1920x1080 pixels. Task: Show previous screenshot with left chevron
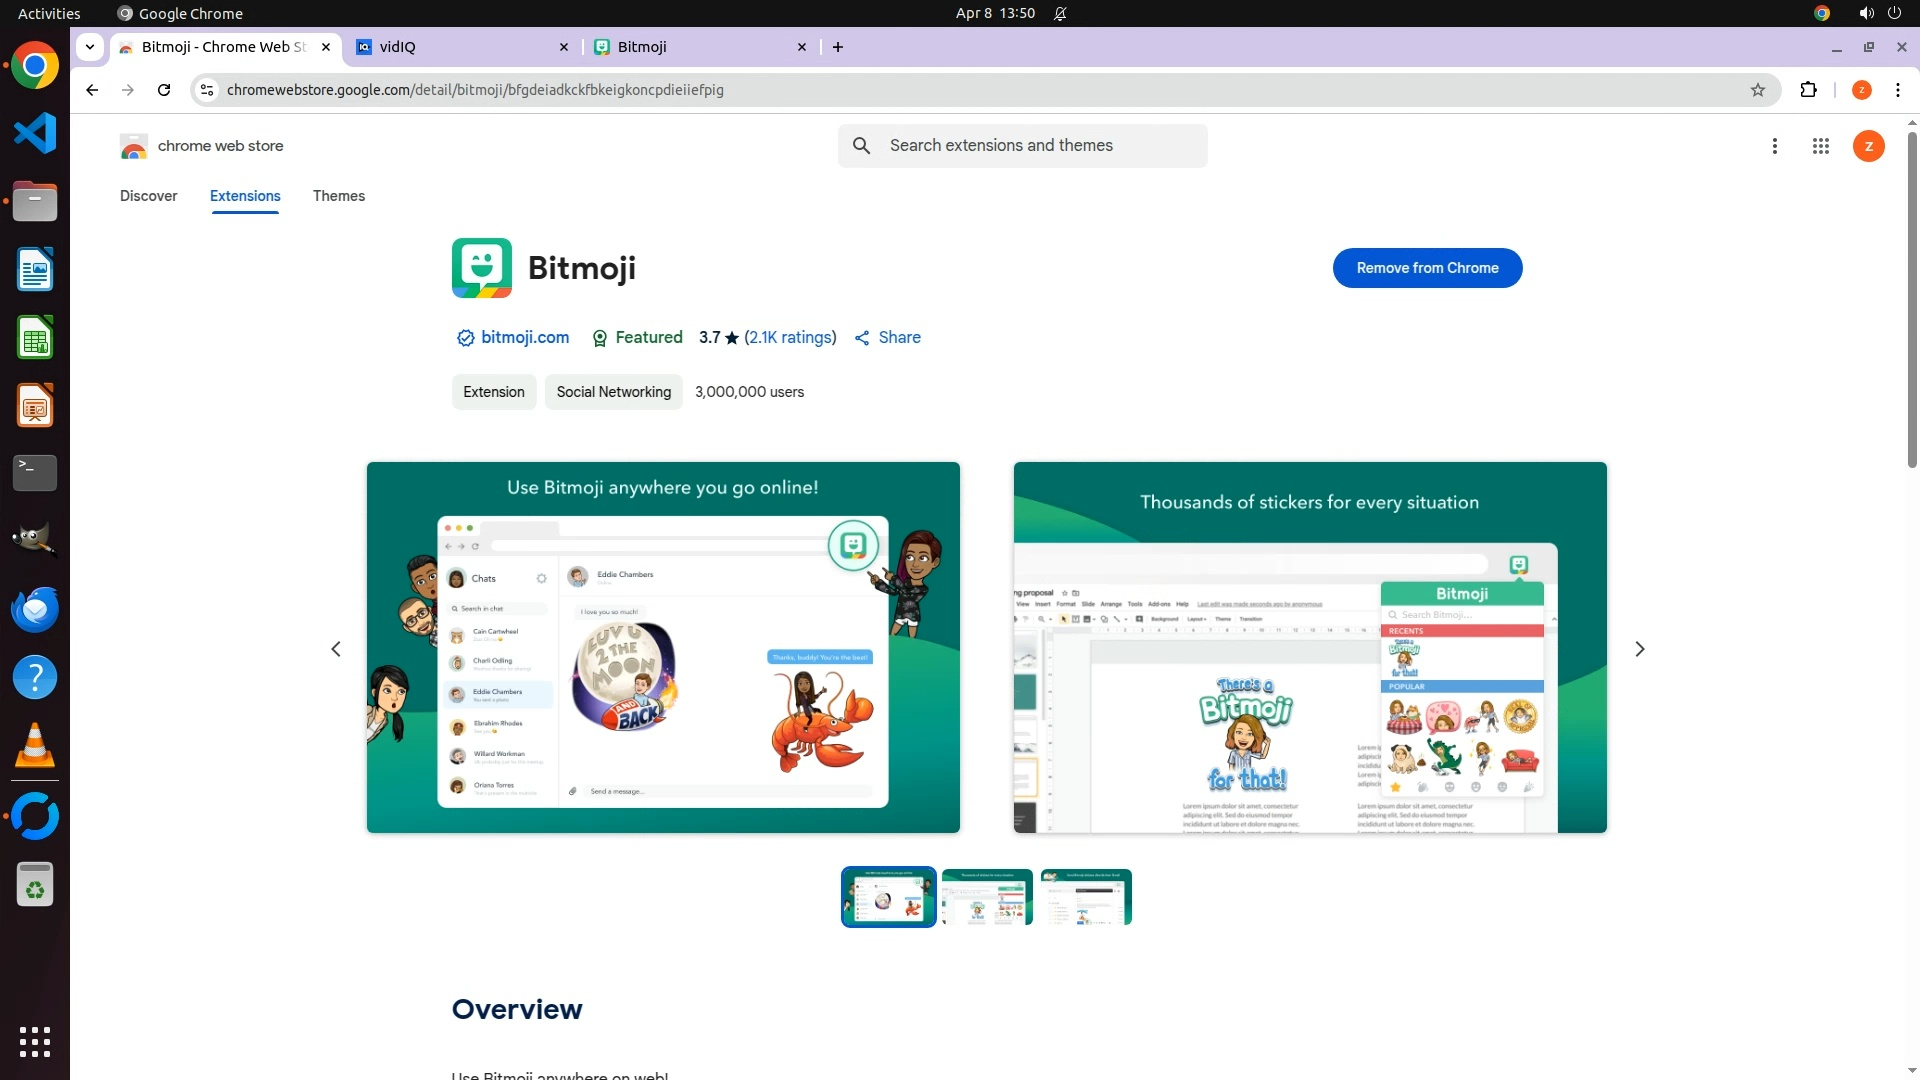pyautogui.click(x=336, y=649)
